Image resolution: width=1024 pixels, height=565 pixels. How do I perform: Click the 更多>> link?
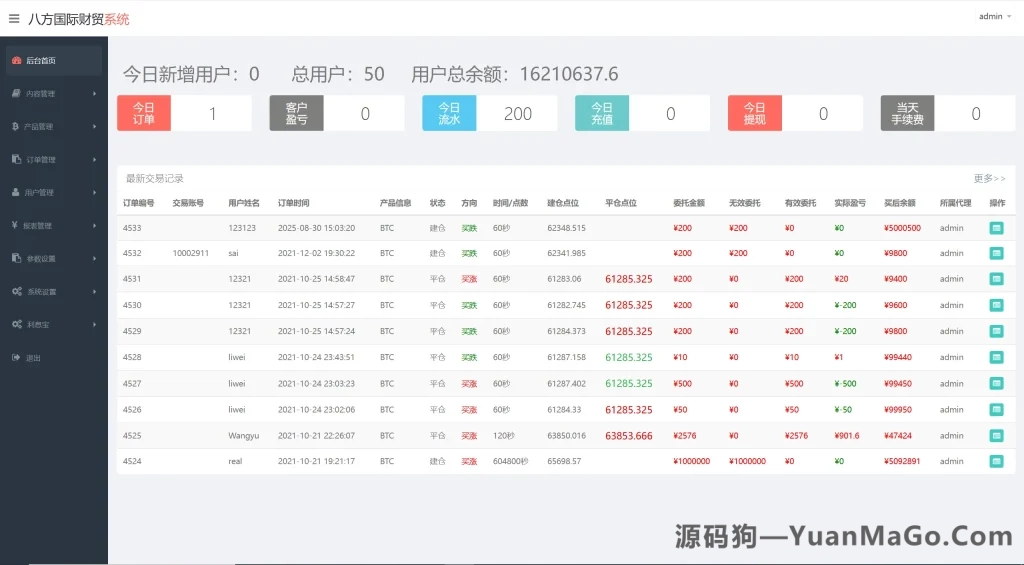(x=989, y=178)
